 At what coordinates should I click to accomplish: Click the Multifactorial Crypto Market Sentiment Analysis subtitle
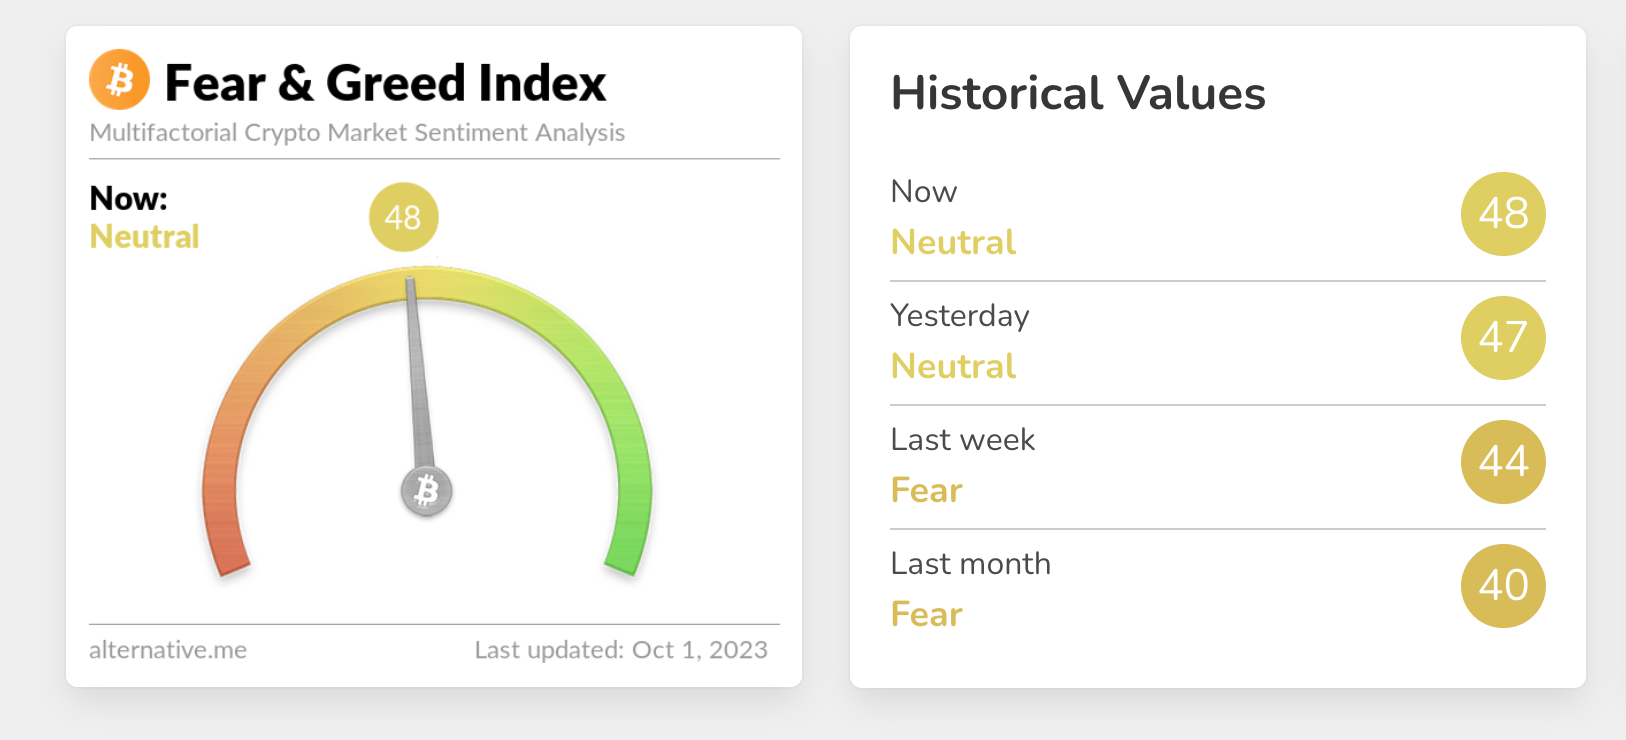coord(357,133)
